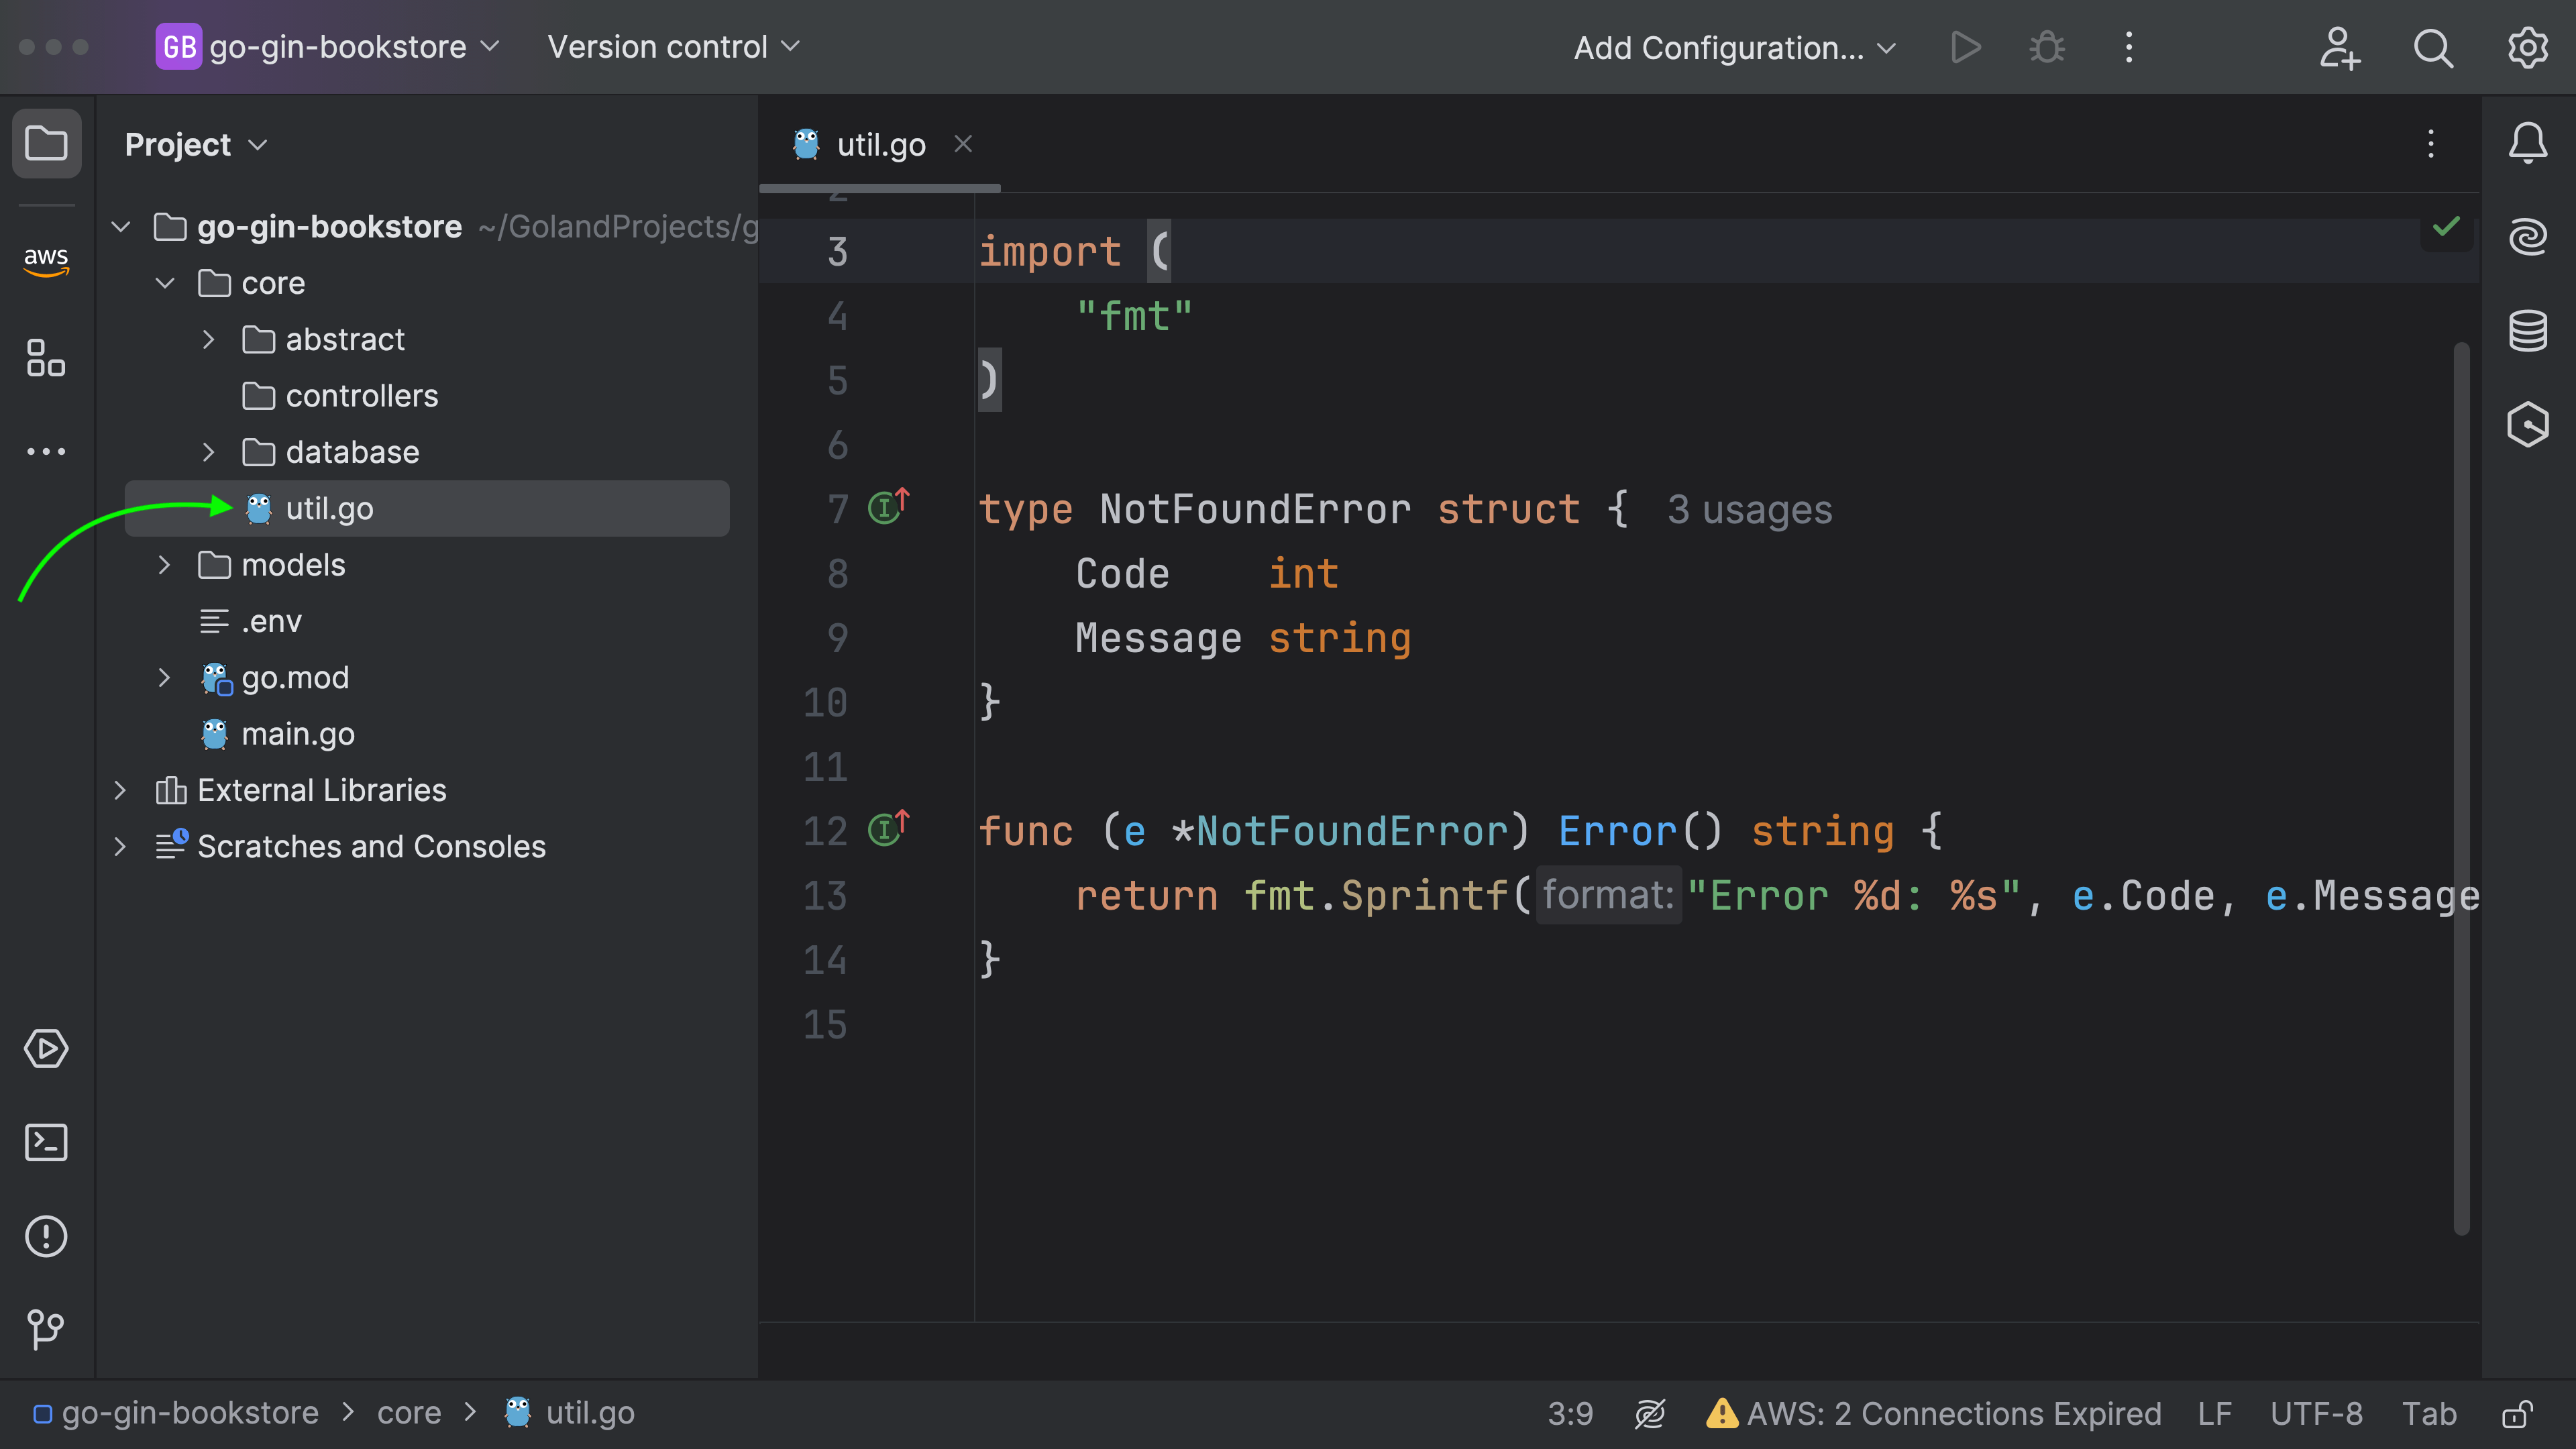The image size is (2576, 1449).
Task: Expand the abstract folder
Action: pos(209,338)
